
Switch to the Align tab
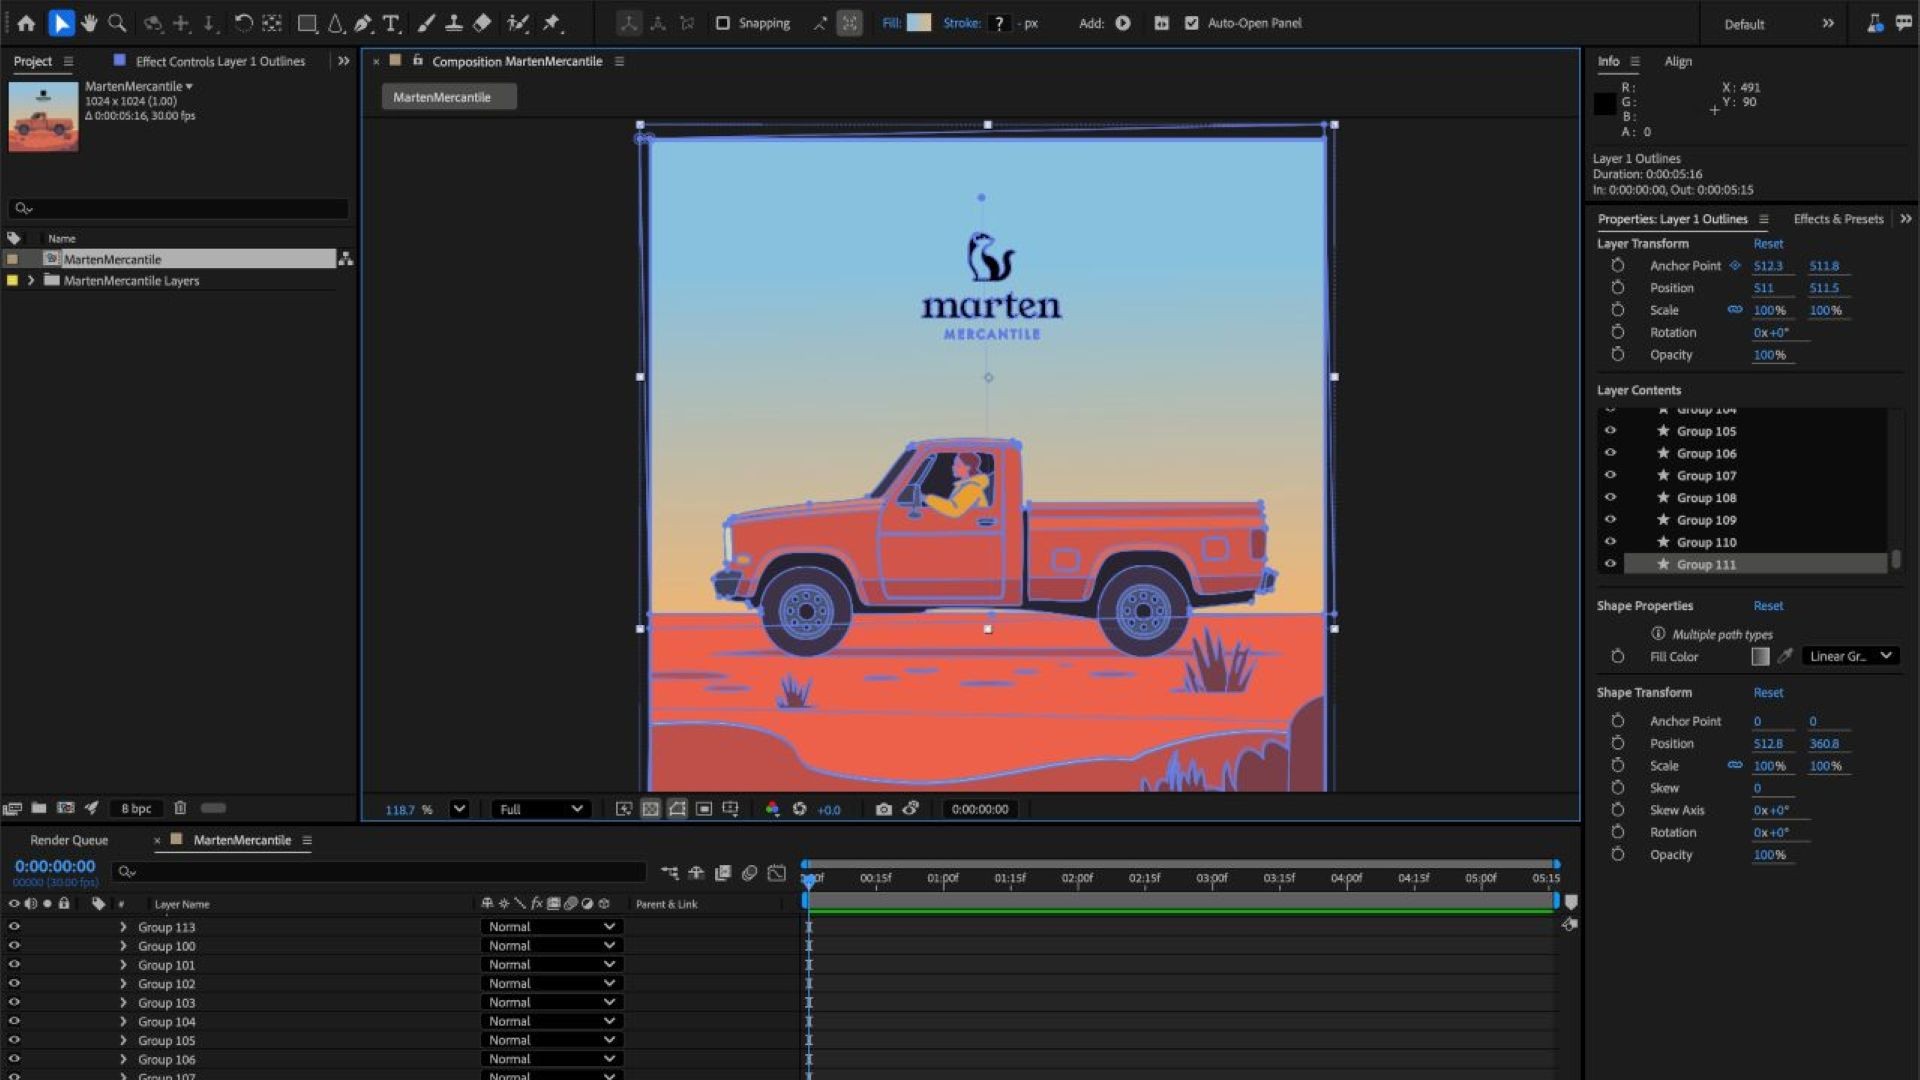pos(1677,61)
